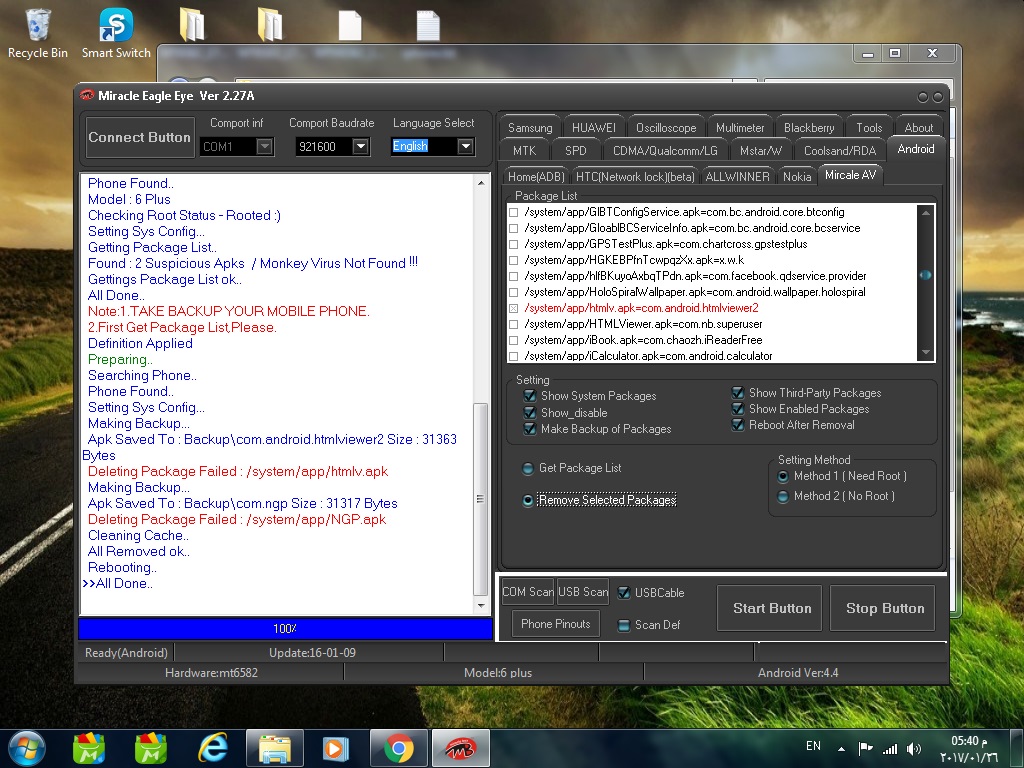This screenshot has height=768, width=1024.
Task: Switch to the SPD tab
Action: point(575,151)
